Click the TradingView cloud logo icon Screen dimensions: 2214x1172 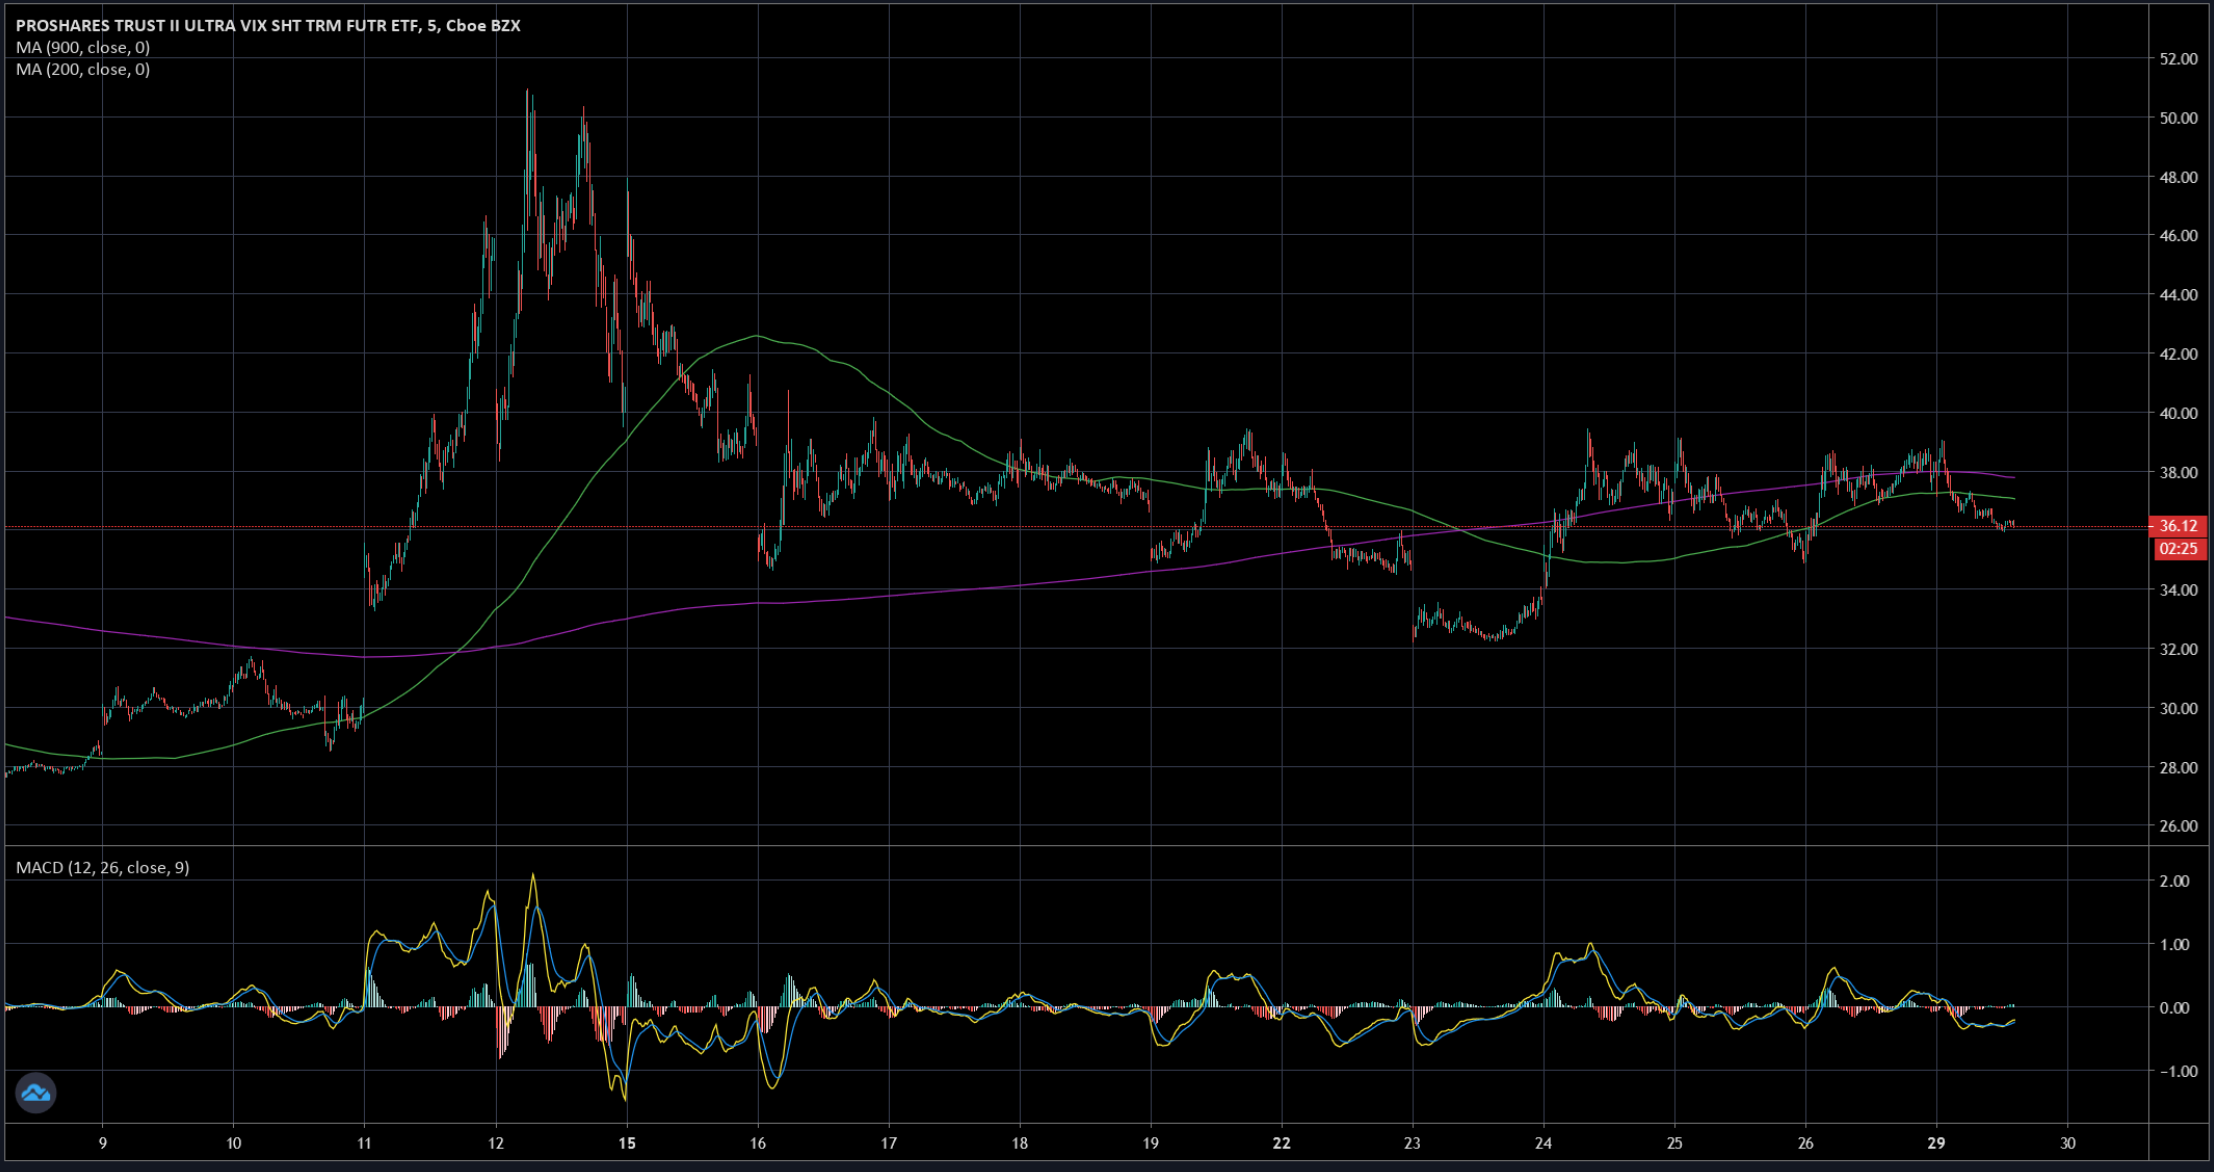point(36,1093)
